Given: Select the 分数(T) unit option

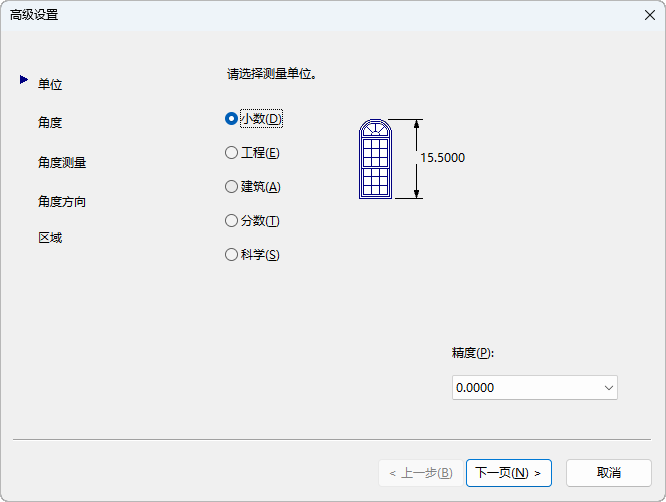Looking at the screenshot, I should click(x=232, y=220).
